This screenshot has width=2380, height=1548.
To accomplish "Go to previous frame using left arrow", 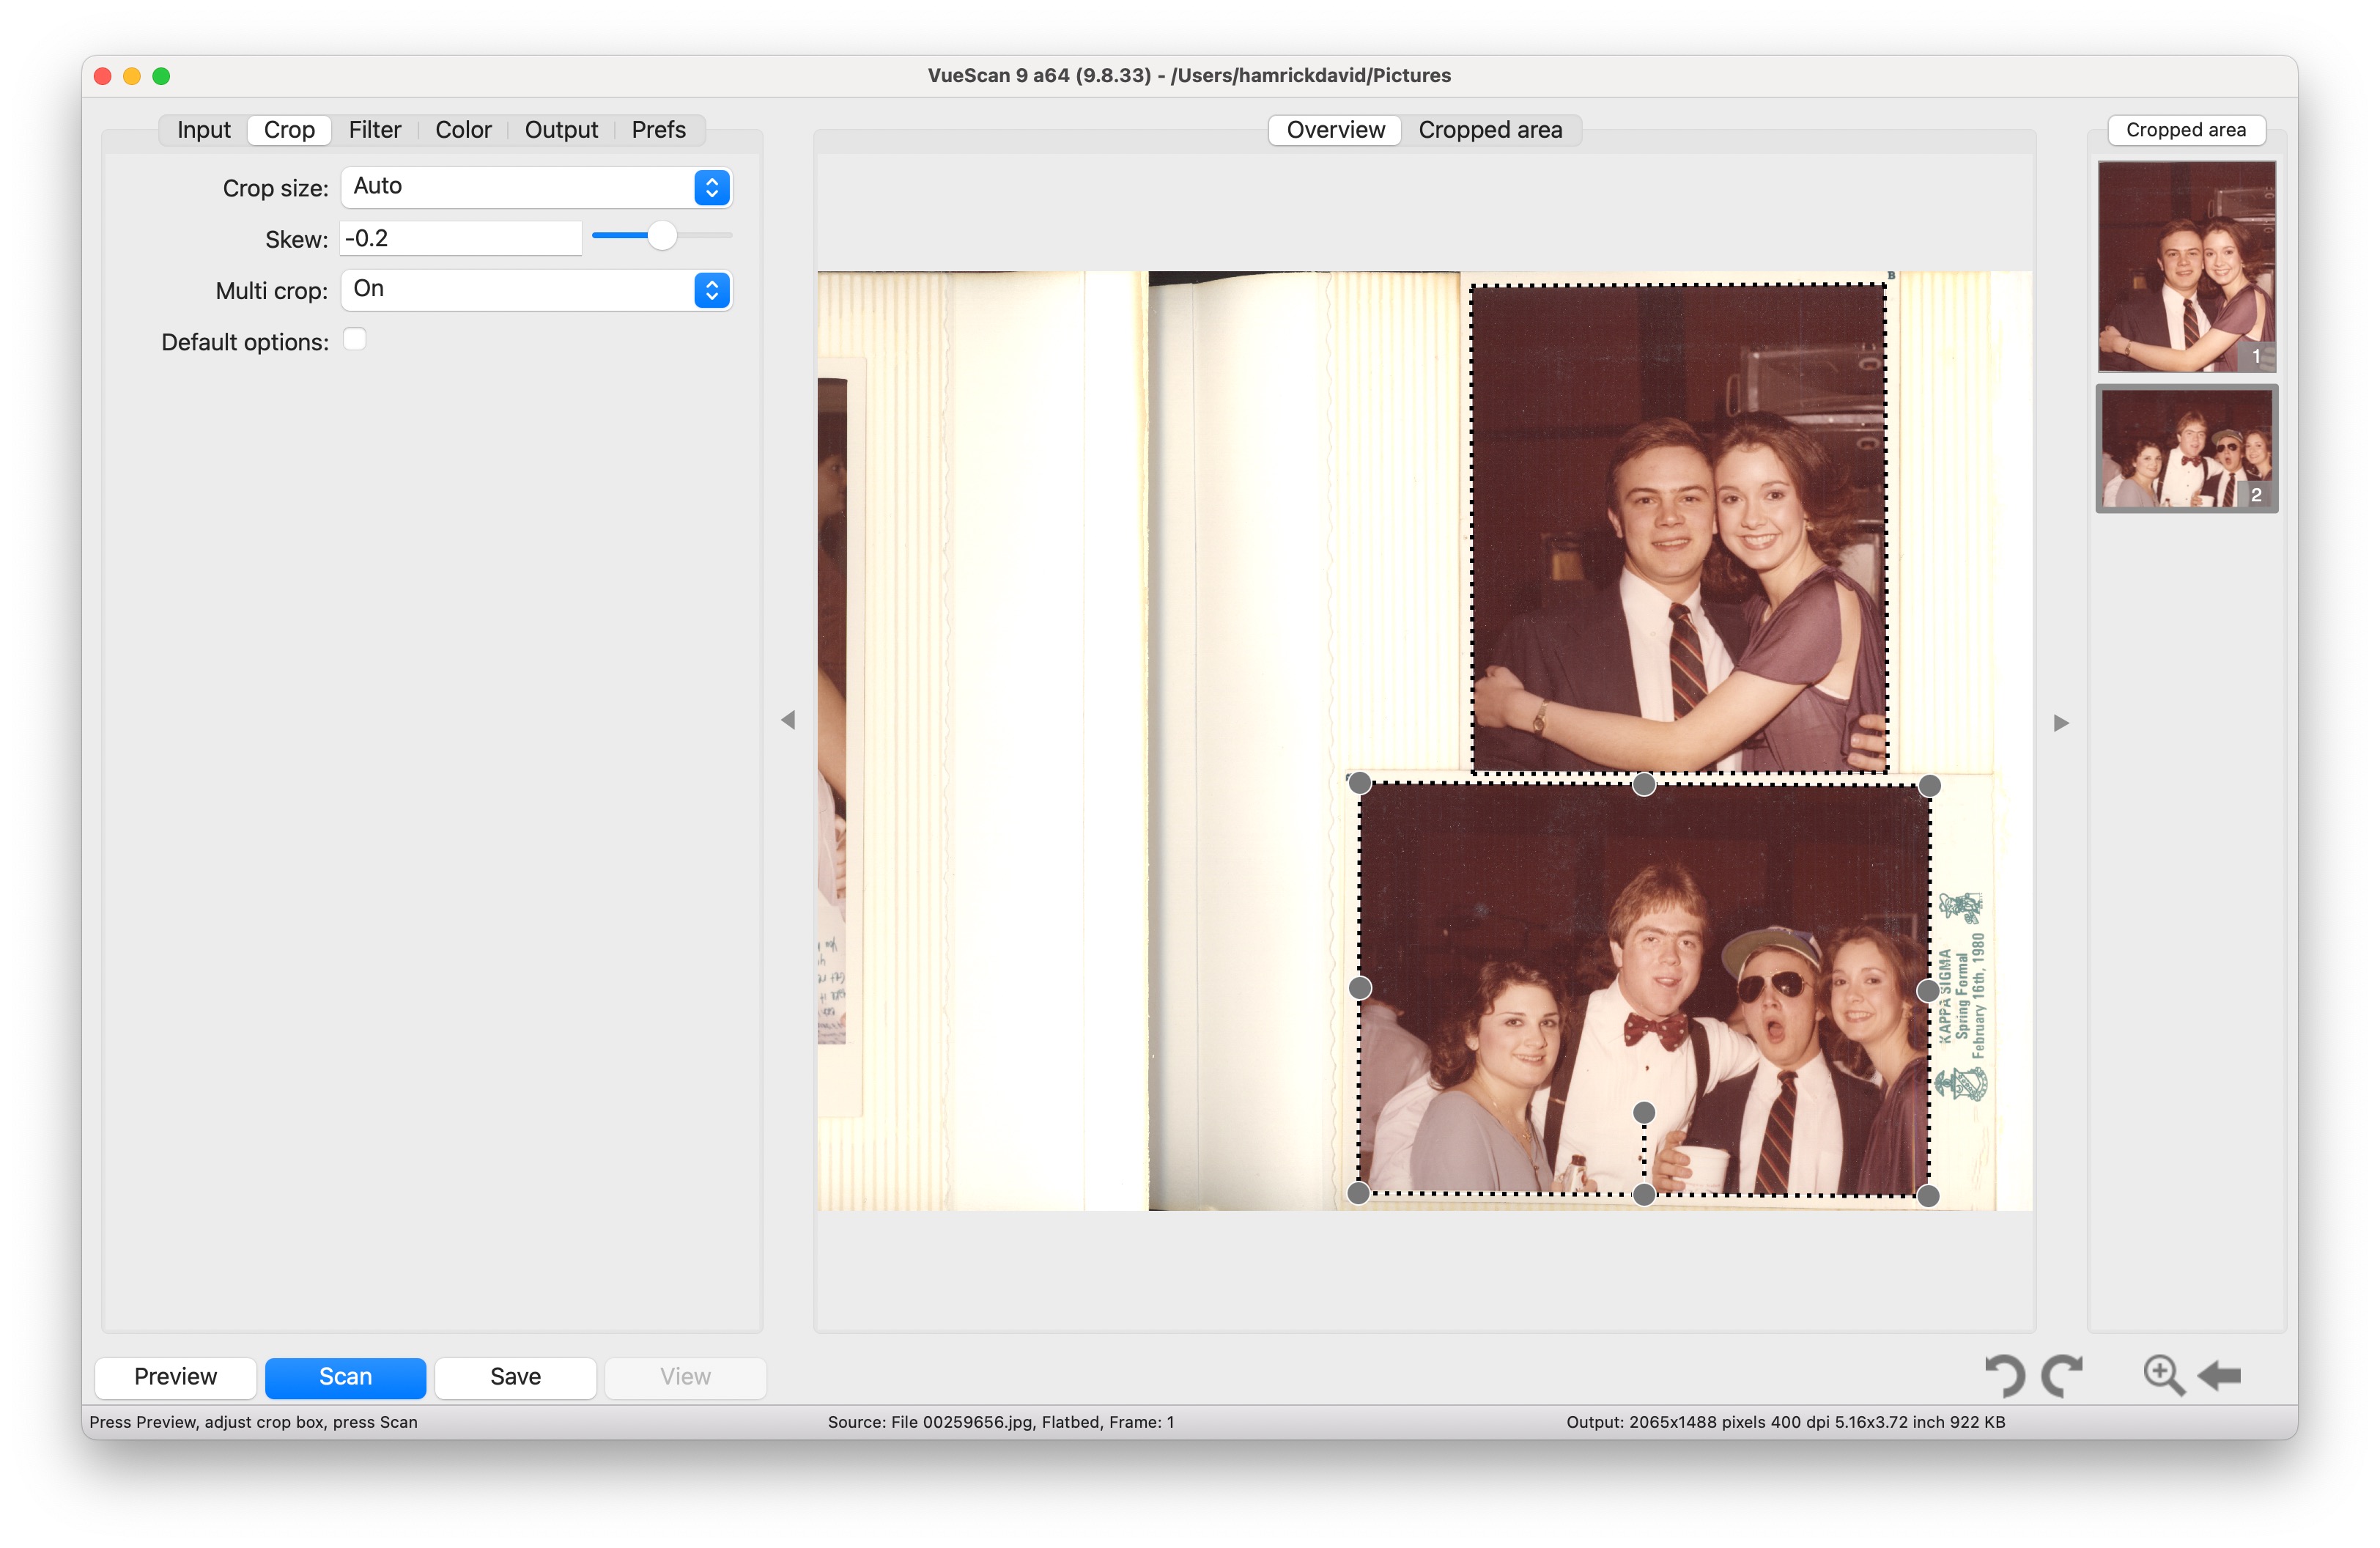I will pyautogui.click(x=791, y=721).
